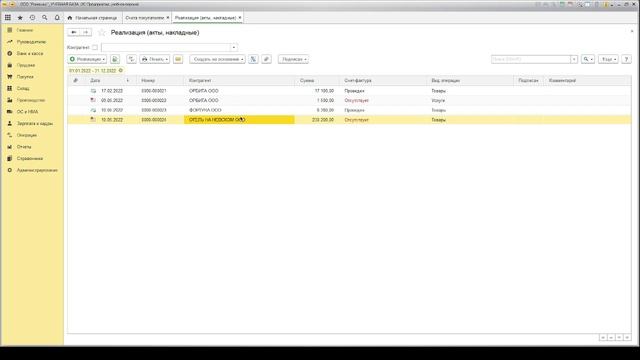Open the Производство section
640x360 pixels.
[31, 100]
